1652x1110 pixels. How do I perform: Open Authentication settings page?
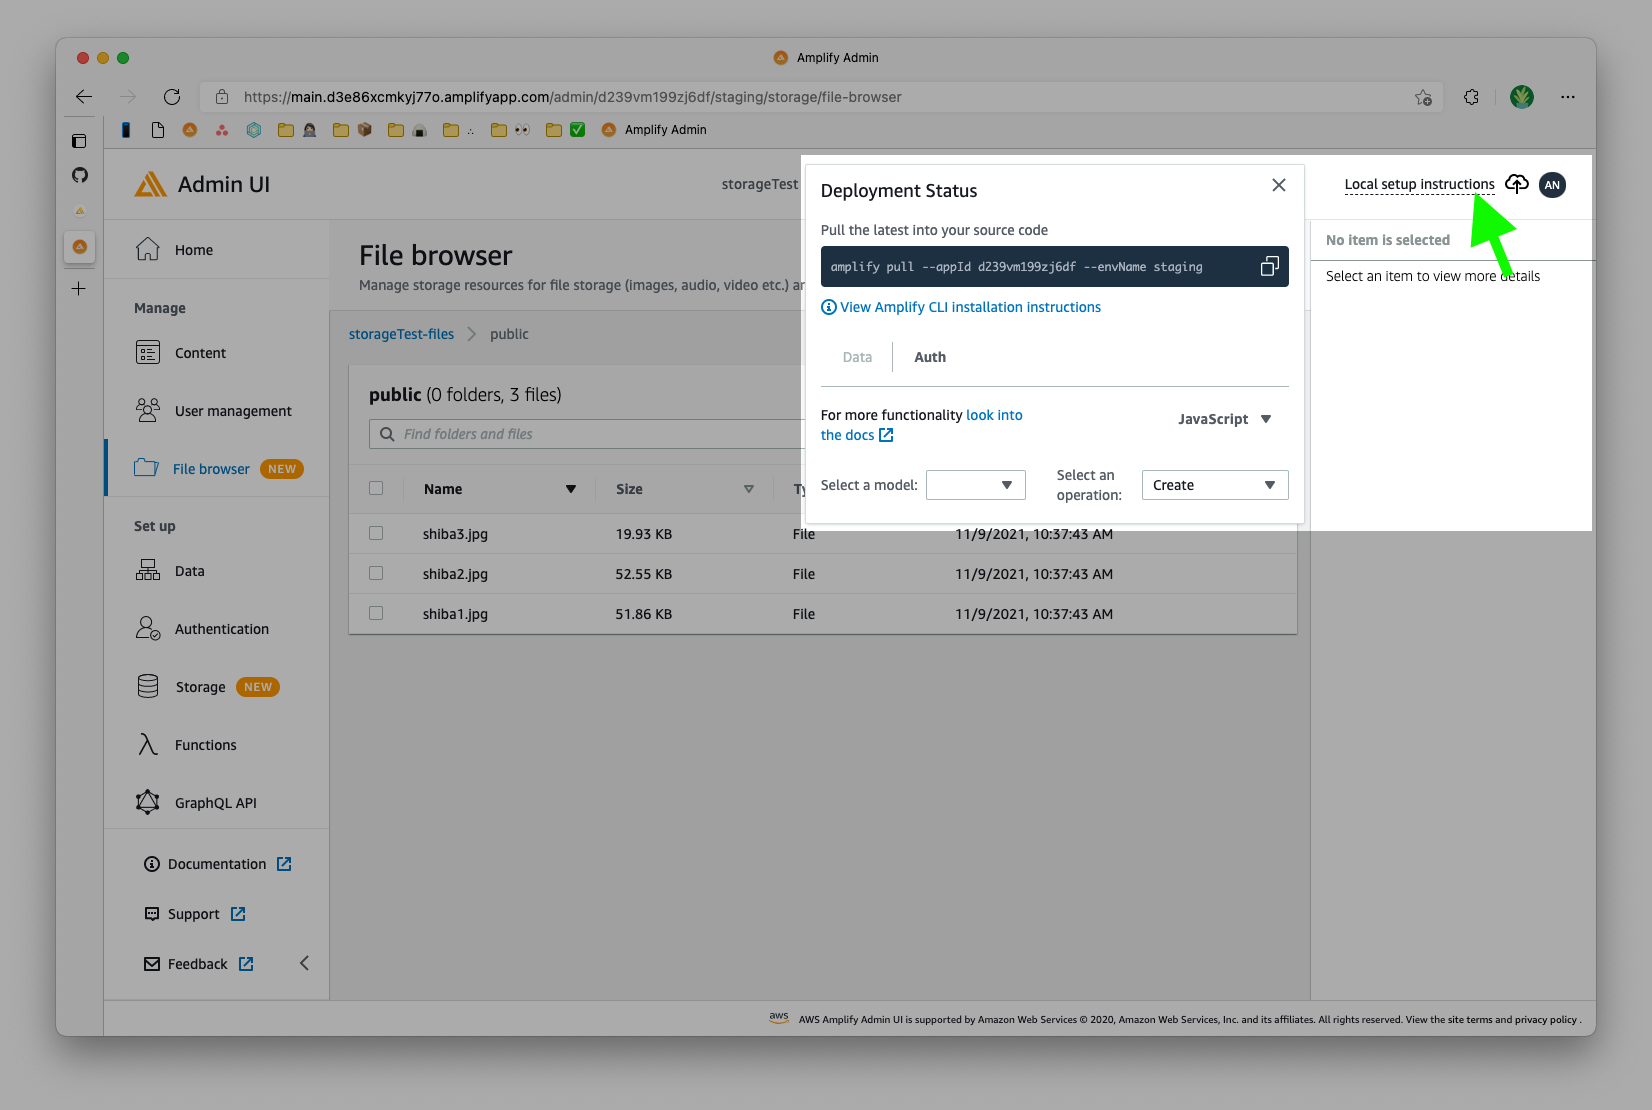point(222,629)
